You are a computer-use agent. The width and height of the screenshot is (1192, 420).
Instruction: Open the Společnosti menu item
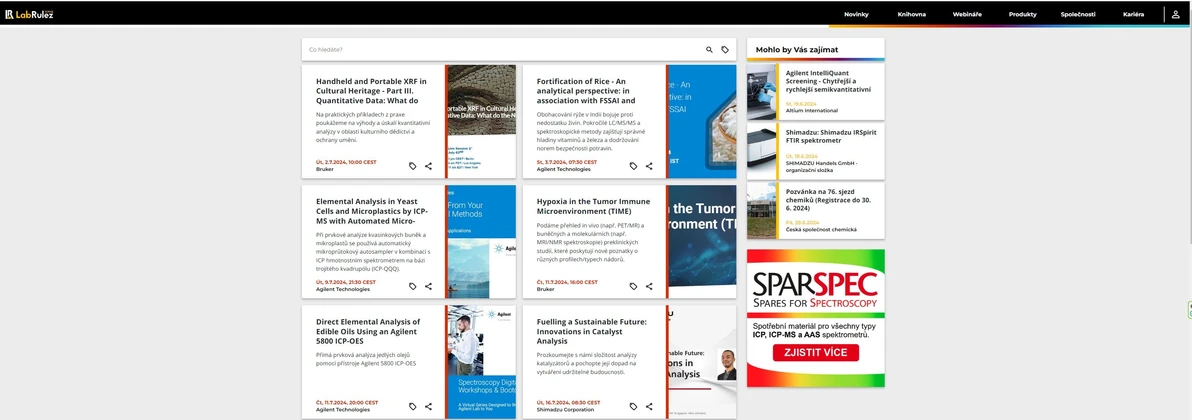[x=1078, y=14]
